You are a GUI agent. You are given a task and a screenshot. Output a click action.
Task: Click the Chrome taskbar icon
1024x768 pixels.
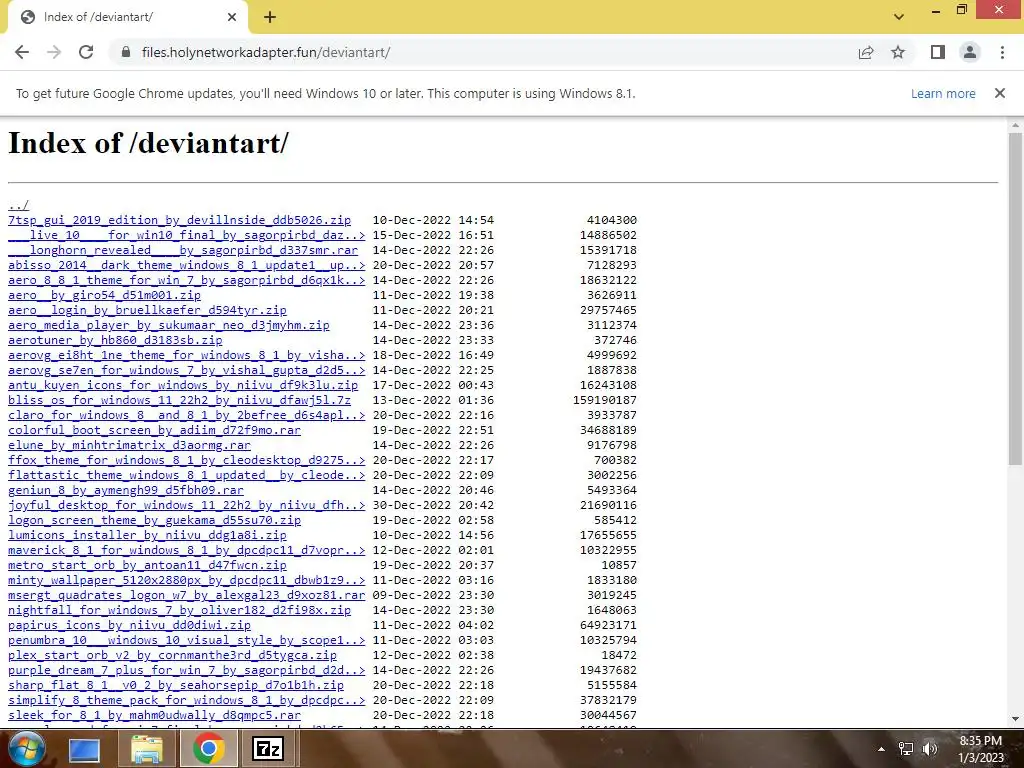(208, 749)
